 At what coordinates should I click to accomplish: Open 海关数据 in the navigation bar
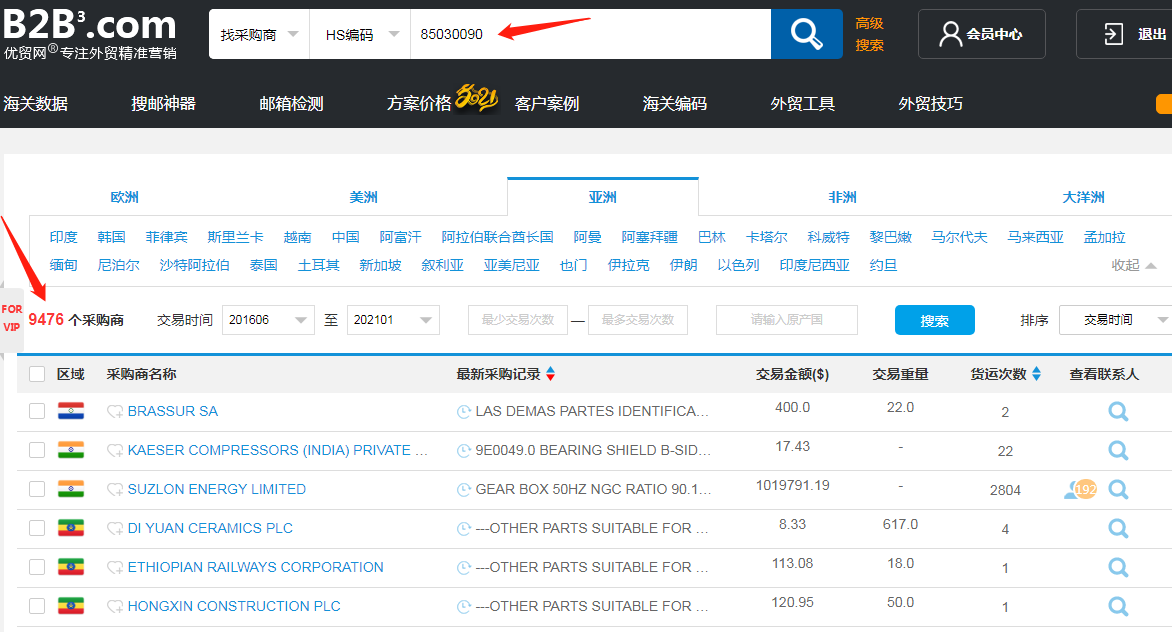(x=35, y=104)
